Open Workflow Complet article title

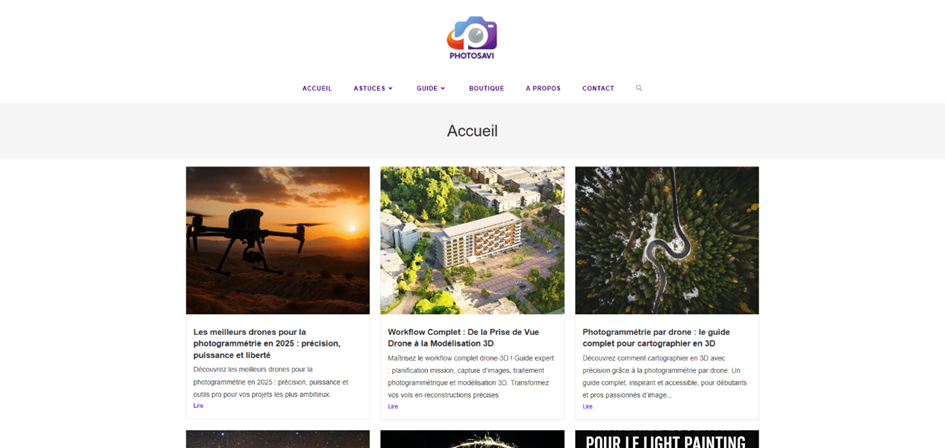[x=463, y=338]
